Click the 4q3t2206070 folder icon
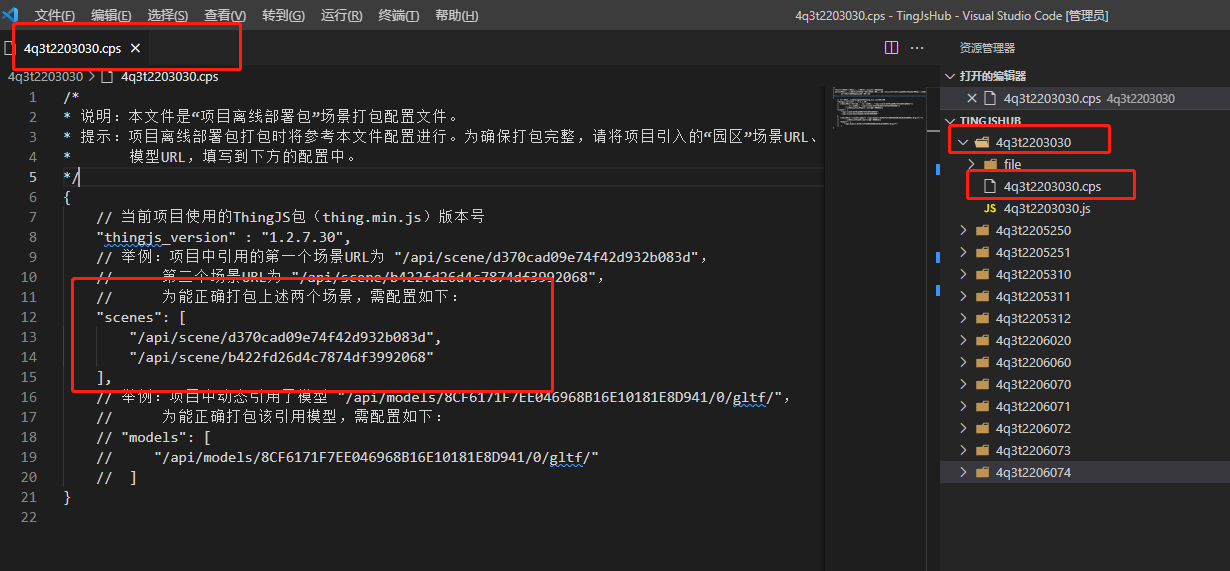This screenshot has height=571, width=1230. click(983, 384)
